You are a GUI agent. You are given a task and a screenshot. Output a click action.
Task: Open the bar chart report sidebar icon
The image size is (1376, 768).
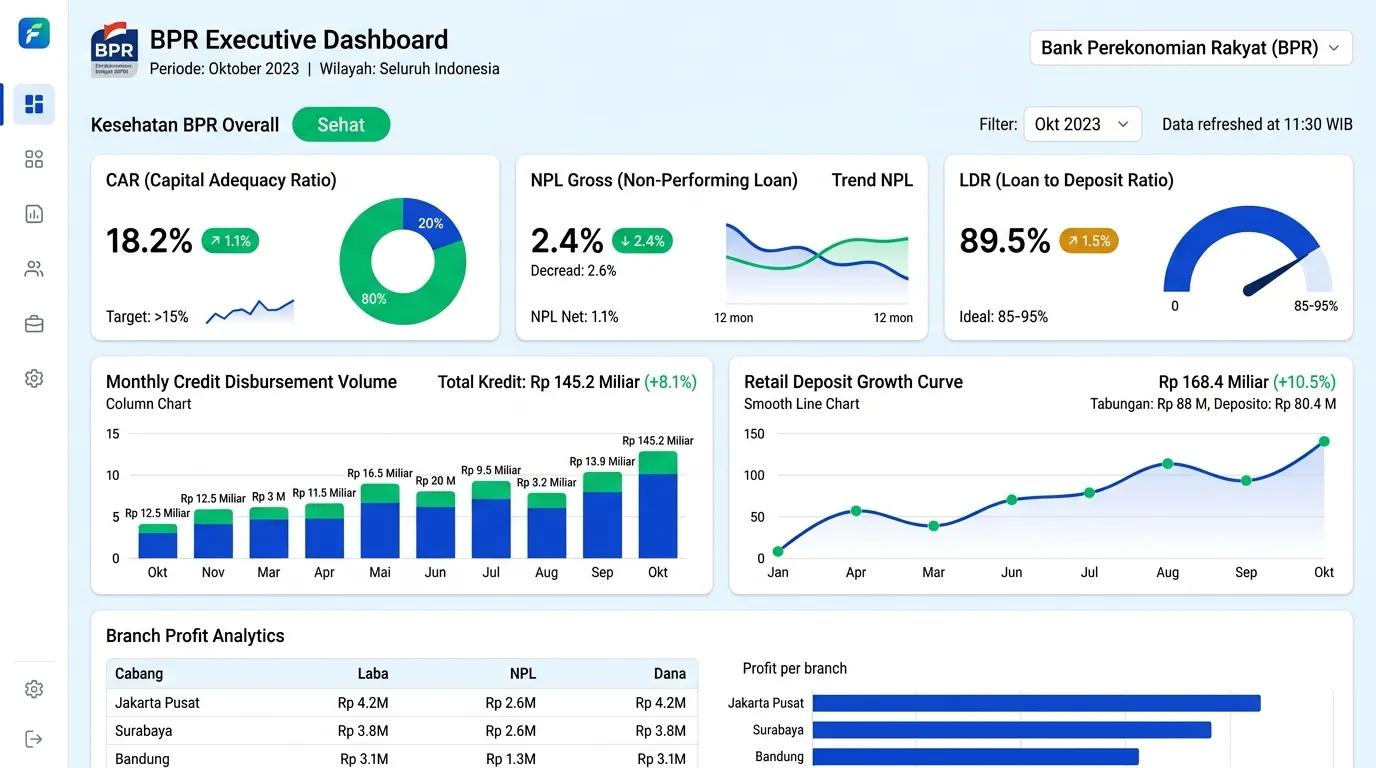pyautogui.click(x=34, y=214)
